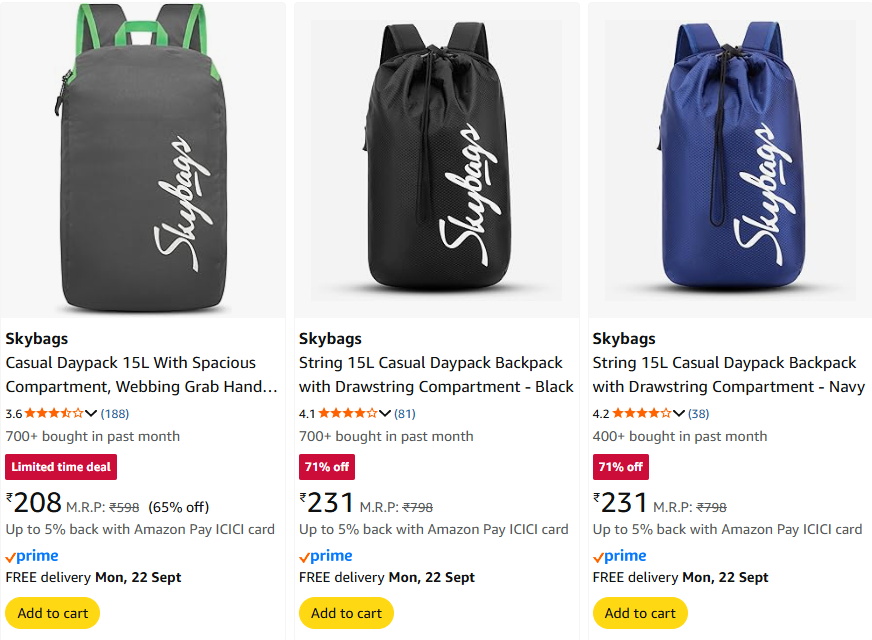The width and height of the screenshot is (872, 640).
Task: Open the navy drawstring backpack image
Action: click(730, 160)
